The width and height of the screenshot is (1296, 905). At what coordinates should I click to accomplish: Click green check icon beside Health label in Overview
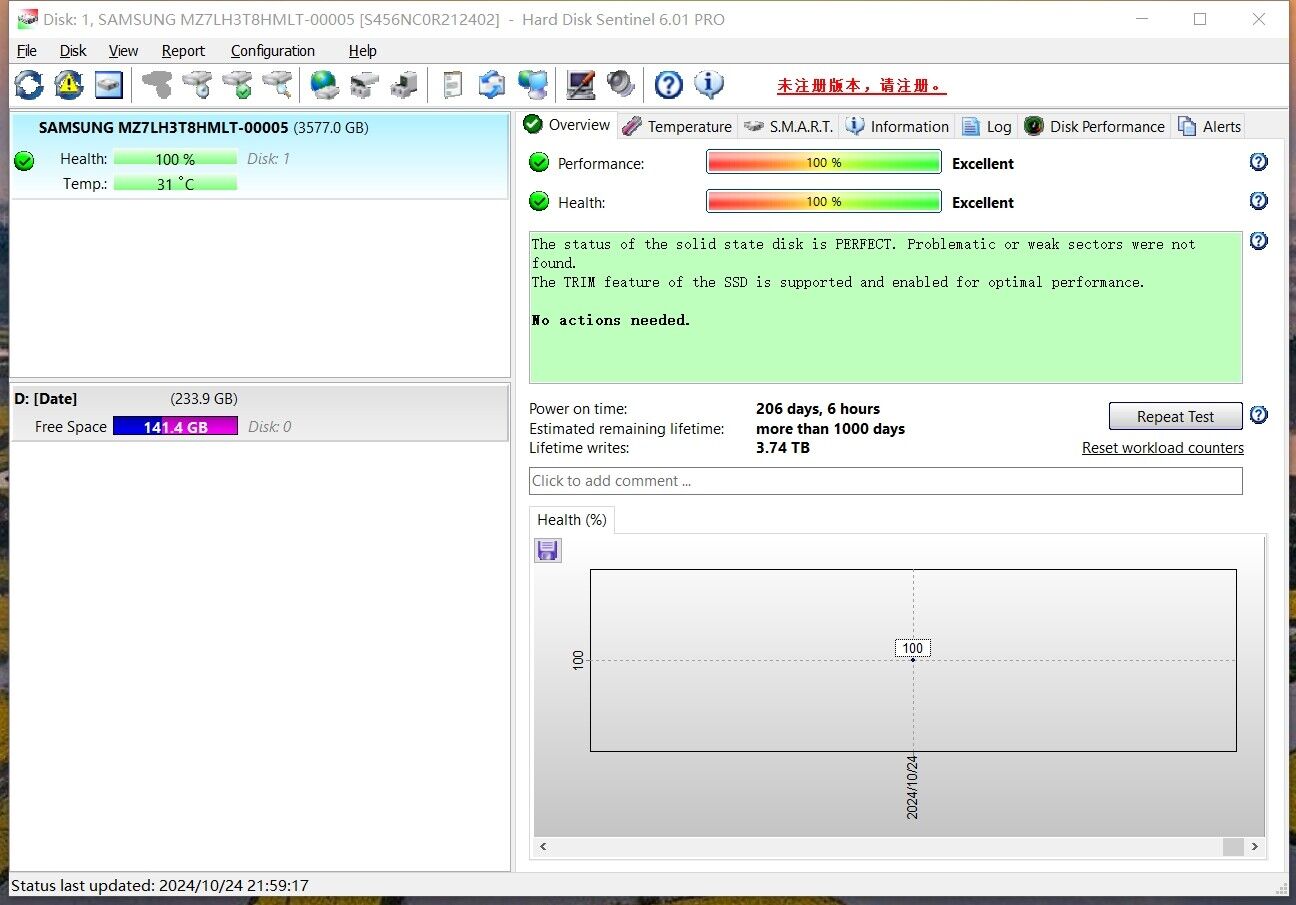[x=539, y=201]
